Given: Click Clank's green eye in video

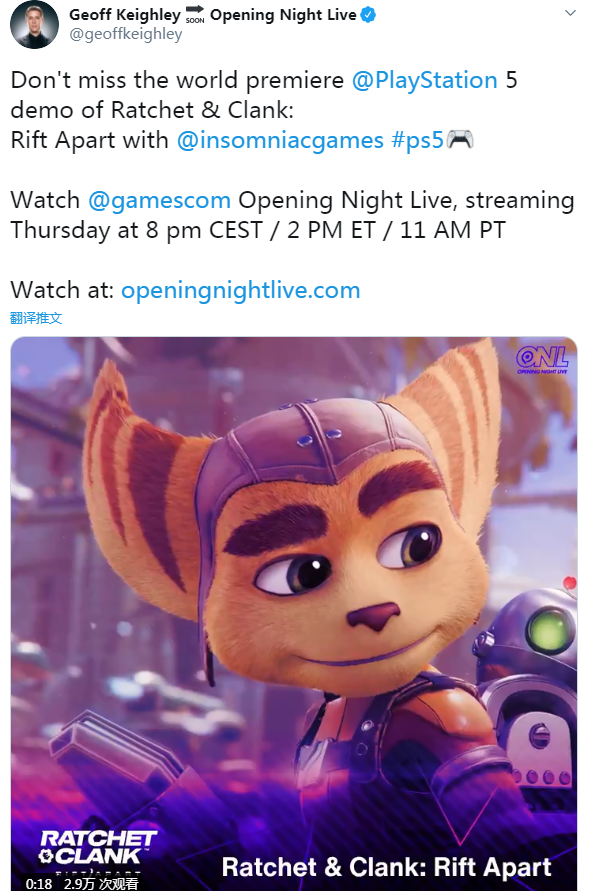Looking at the screenshot, I should 548,630.
